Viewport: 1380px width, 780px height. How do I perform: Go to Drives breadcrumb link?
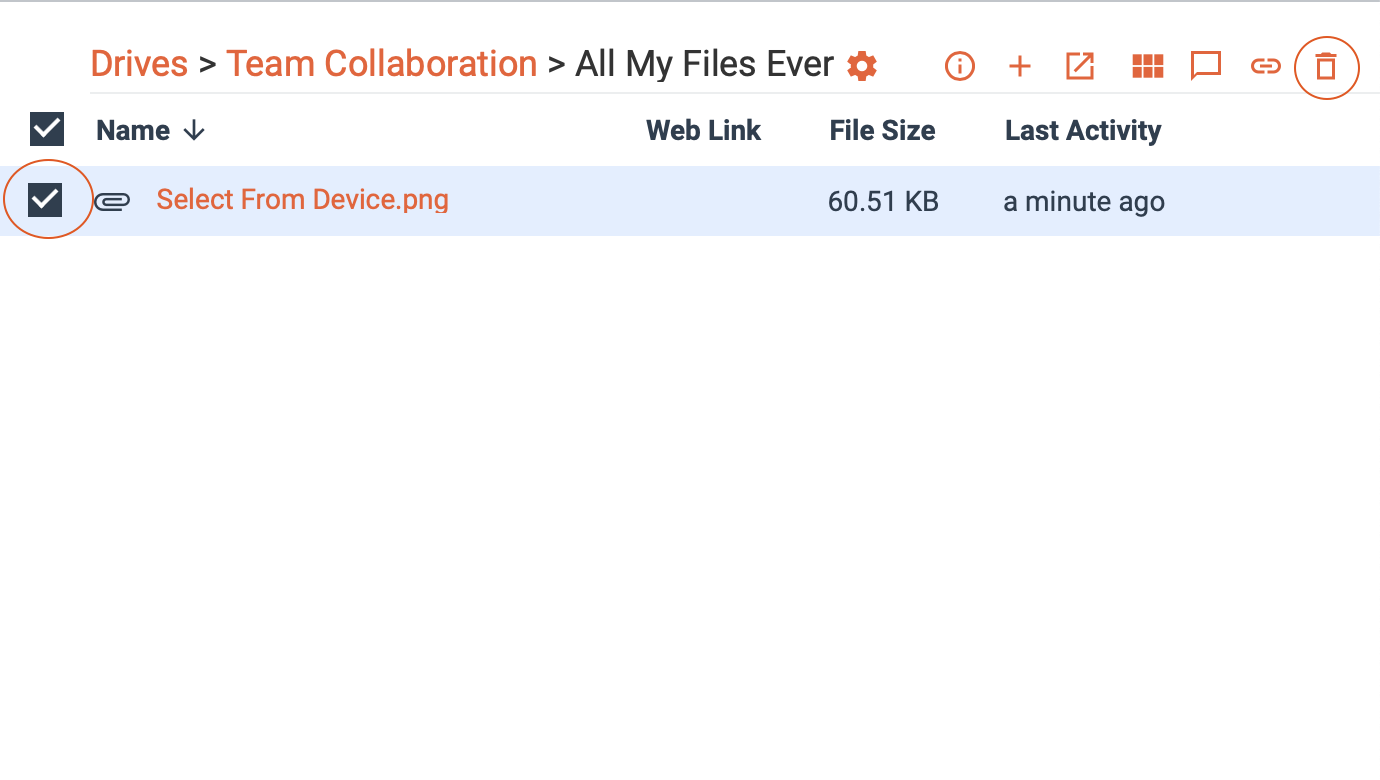point(139,64)
